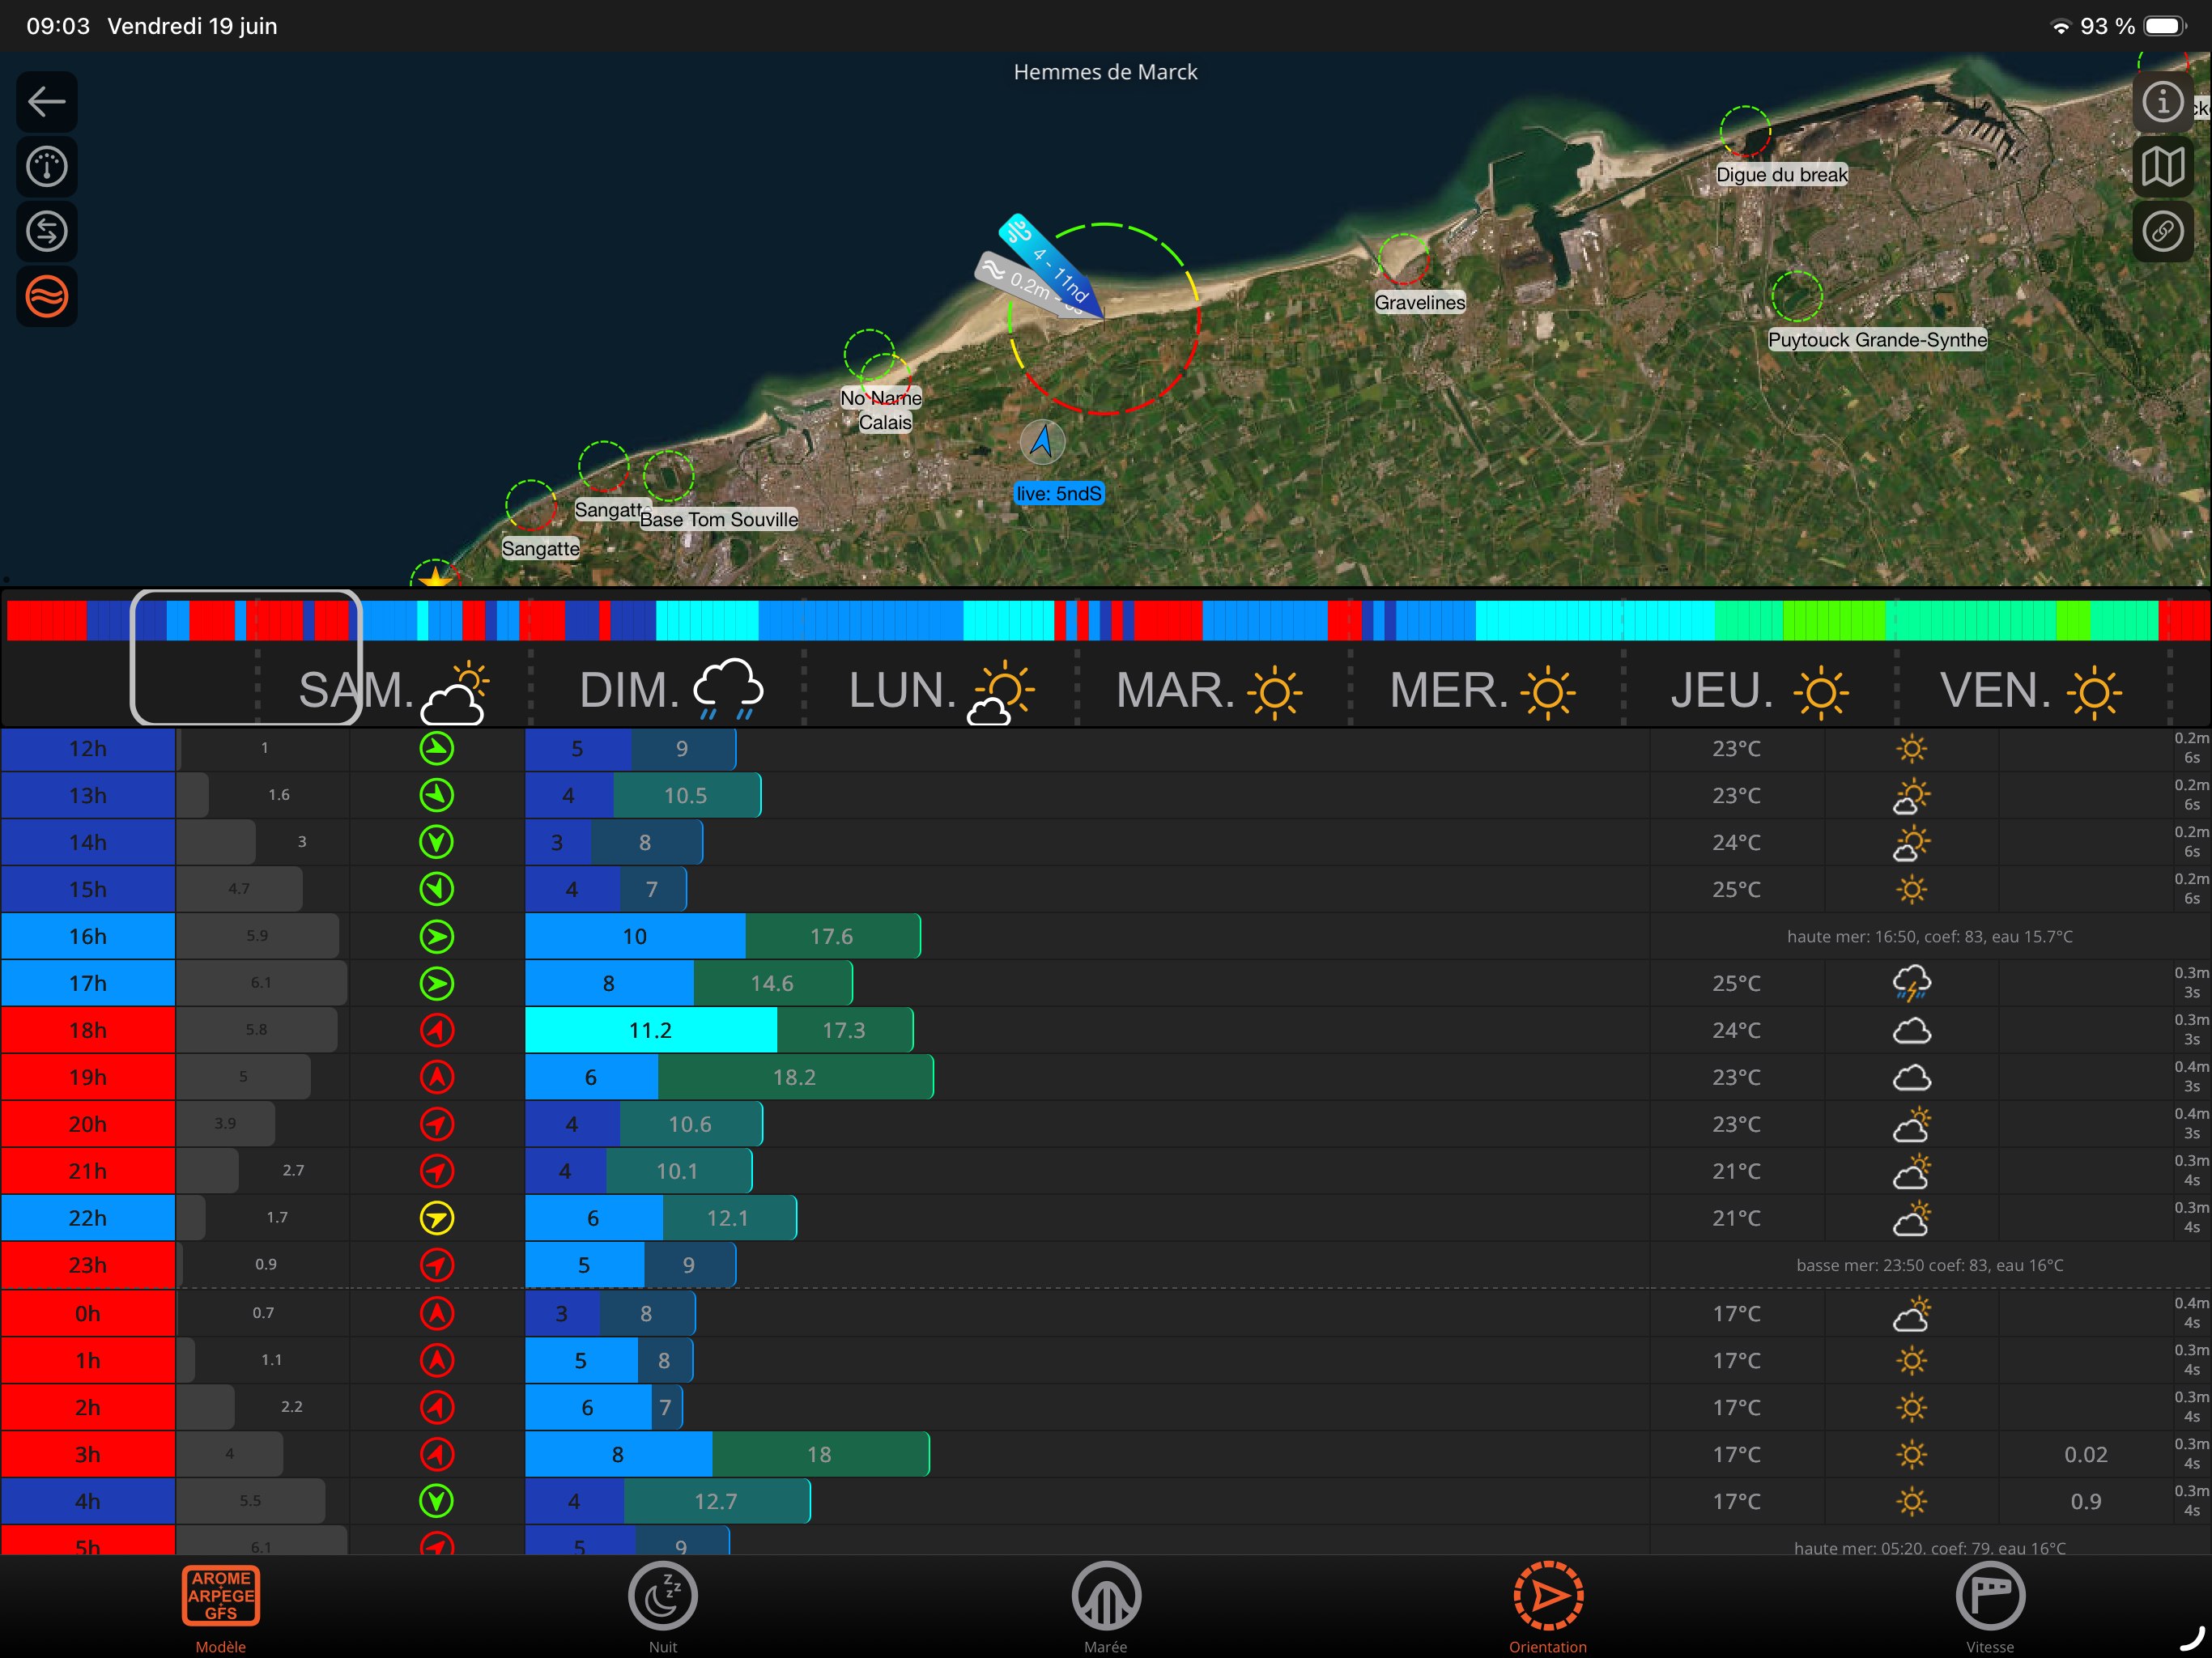Tap the back arrow button

point(46,101)
